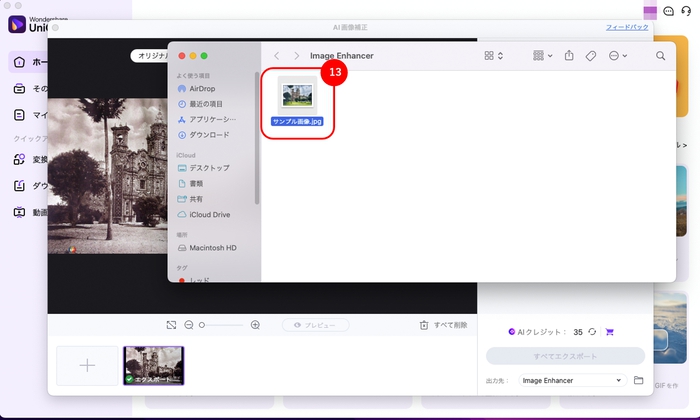Click the chat message icon top right
The image size is (700, 420).
click(x=668, y=11)
